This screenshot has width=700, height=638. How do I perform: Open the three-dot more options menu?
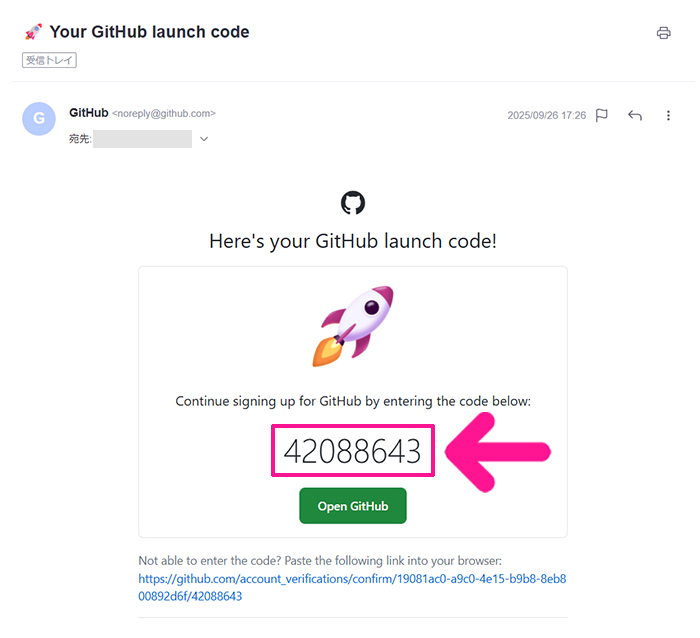pos(668,115)
